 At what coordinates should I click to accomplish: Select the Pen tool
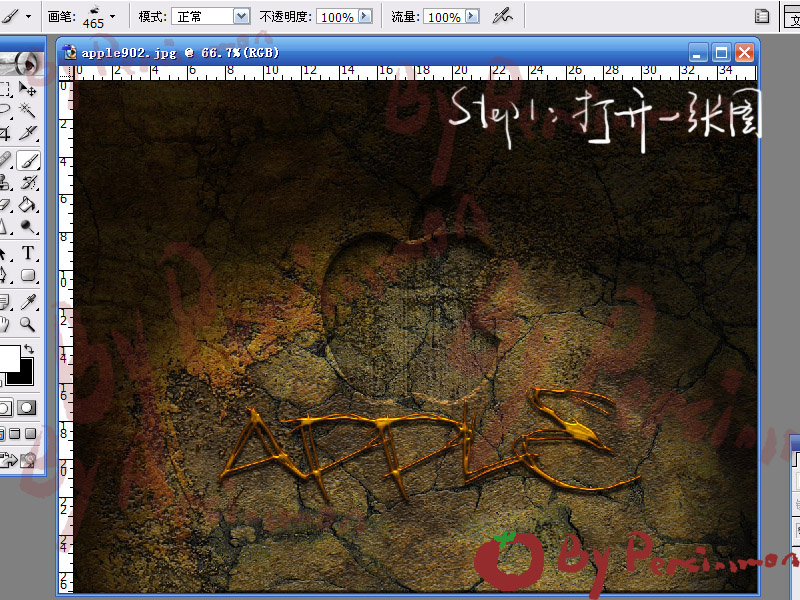[x=4, y=276]
